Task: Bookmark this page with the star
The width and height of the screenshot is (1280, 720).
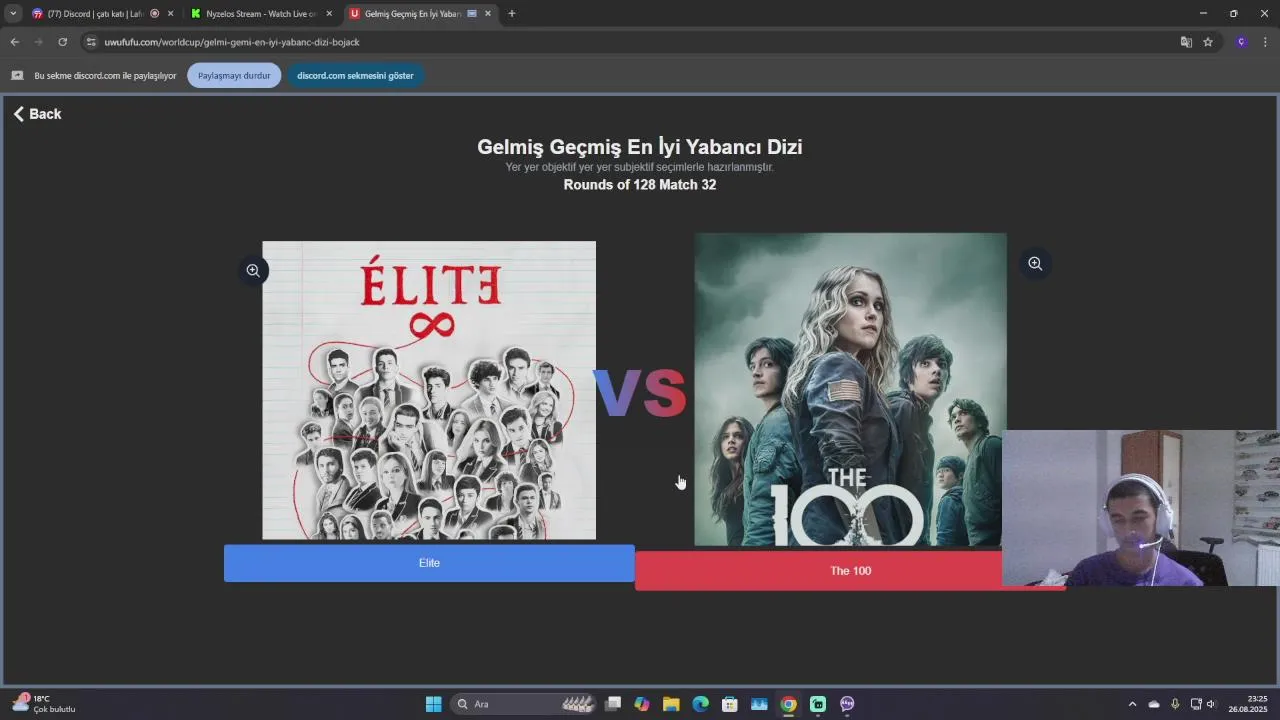Action: (x=1208, y=42)
